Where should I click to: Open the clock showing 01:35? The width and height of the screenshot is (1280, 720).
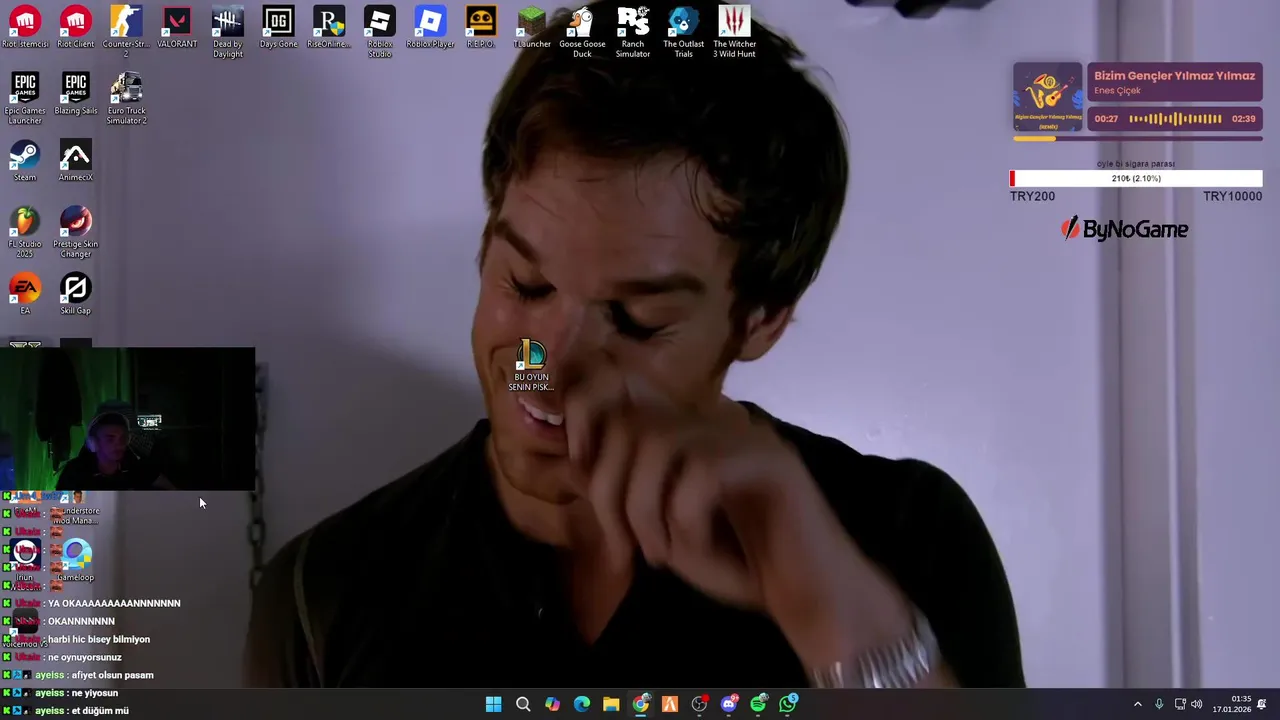coord(1232,704)
